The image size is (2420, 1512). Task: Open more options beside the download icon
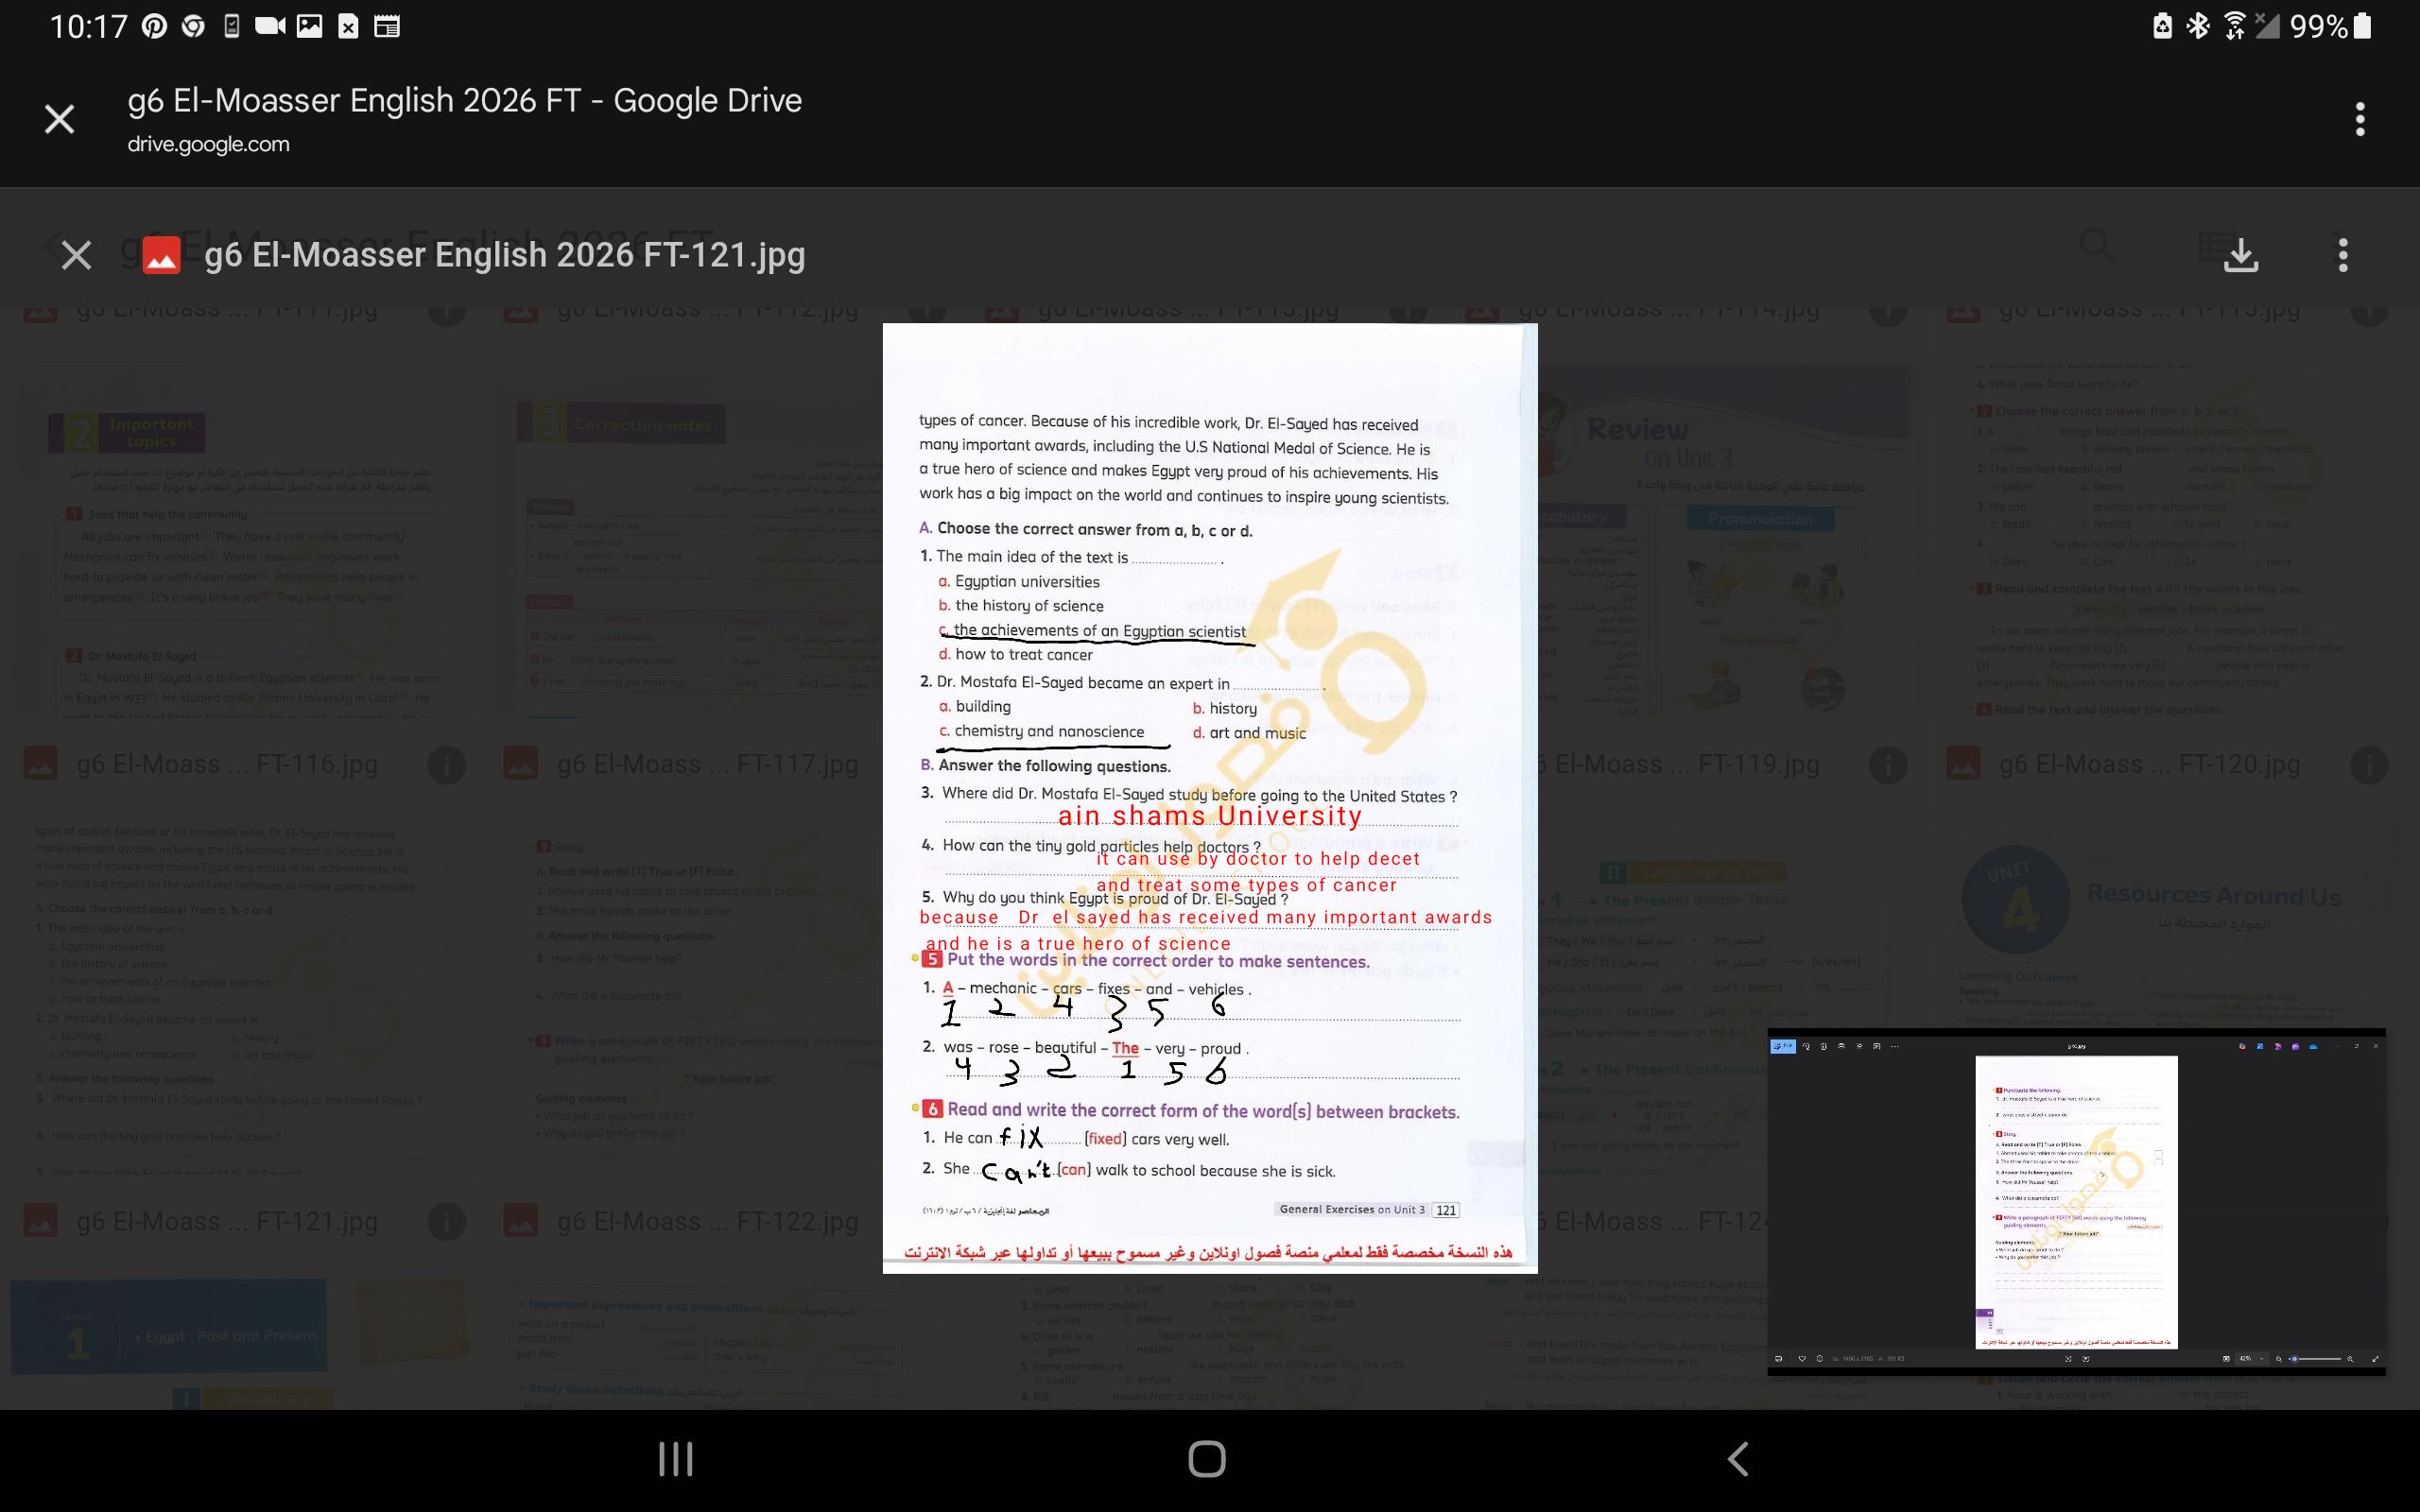click(x=2342, y=255)
